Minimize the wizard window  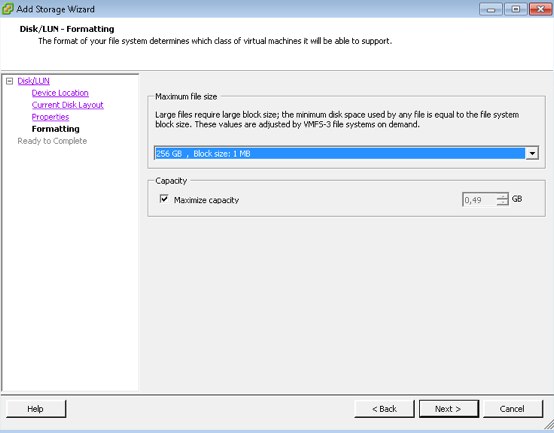point(491,9)
